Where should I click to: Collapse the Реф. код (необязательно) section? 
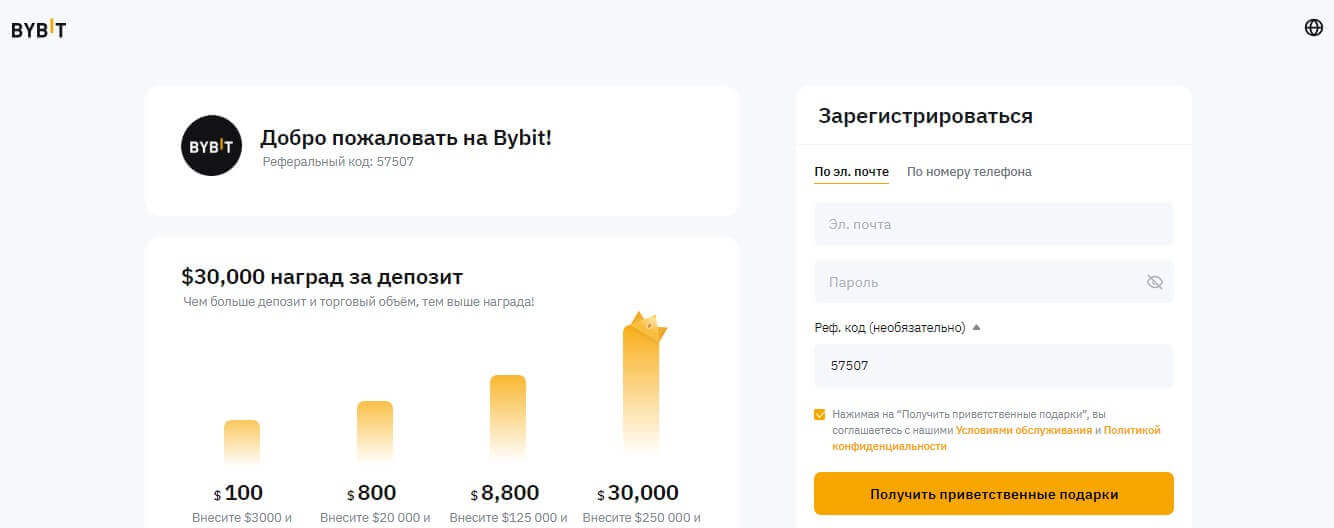976,327
